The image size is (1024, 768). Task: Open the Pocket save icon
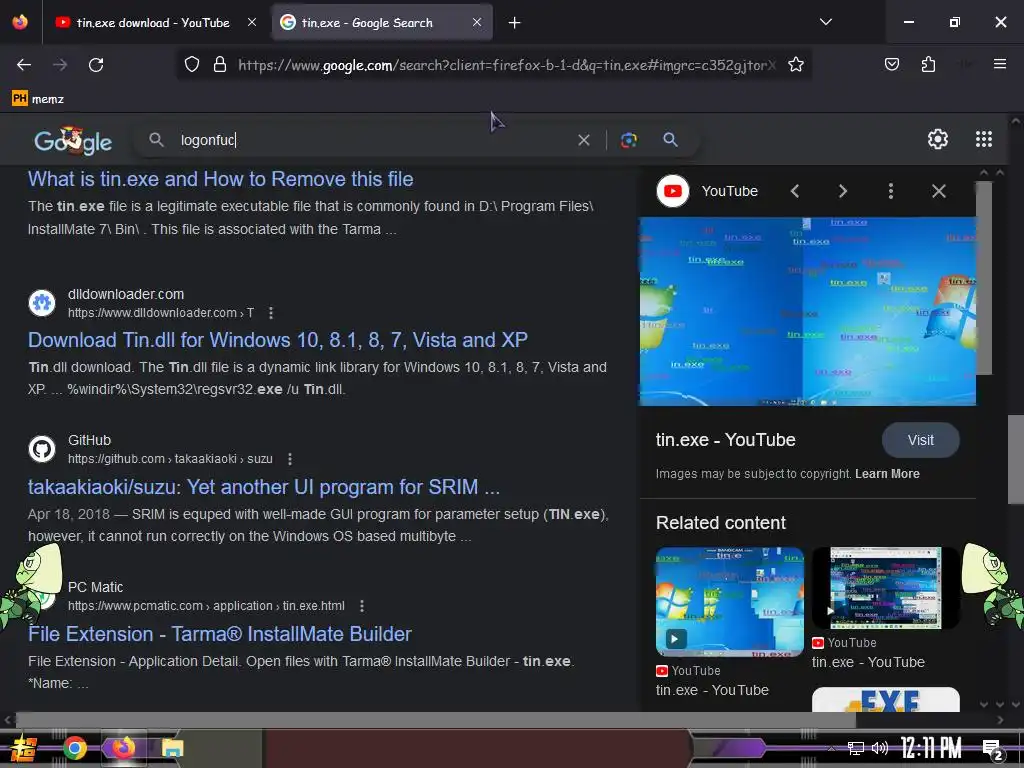(x=891, y=64)
